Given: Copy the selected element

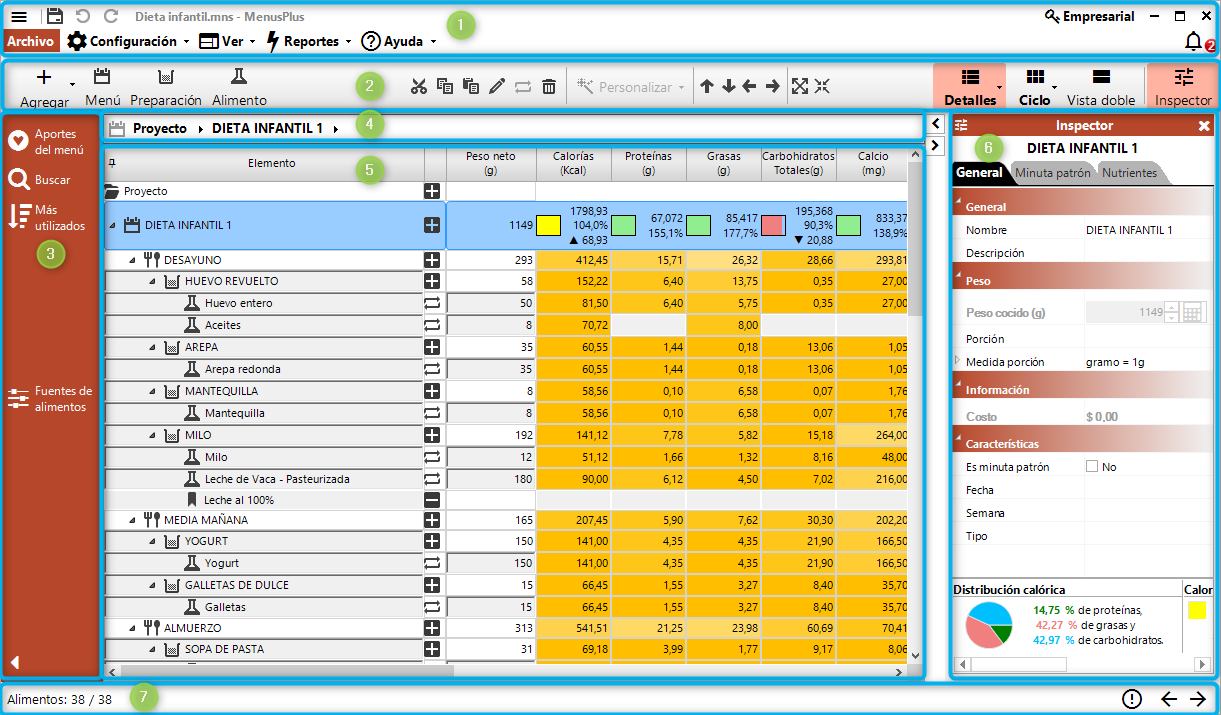Looking at the screenshot, I should coord(445,87).
